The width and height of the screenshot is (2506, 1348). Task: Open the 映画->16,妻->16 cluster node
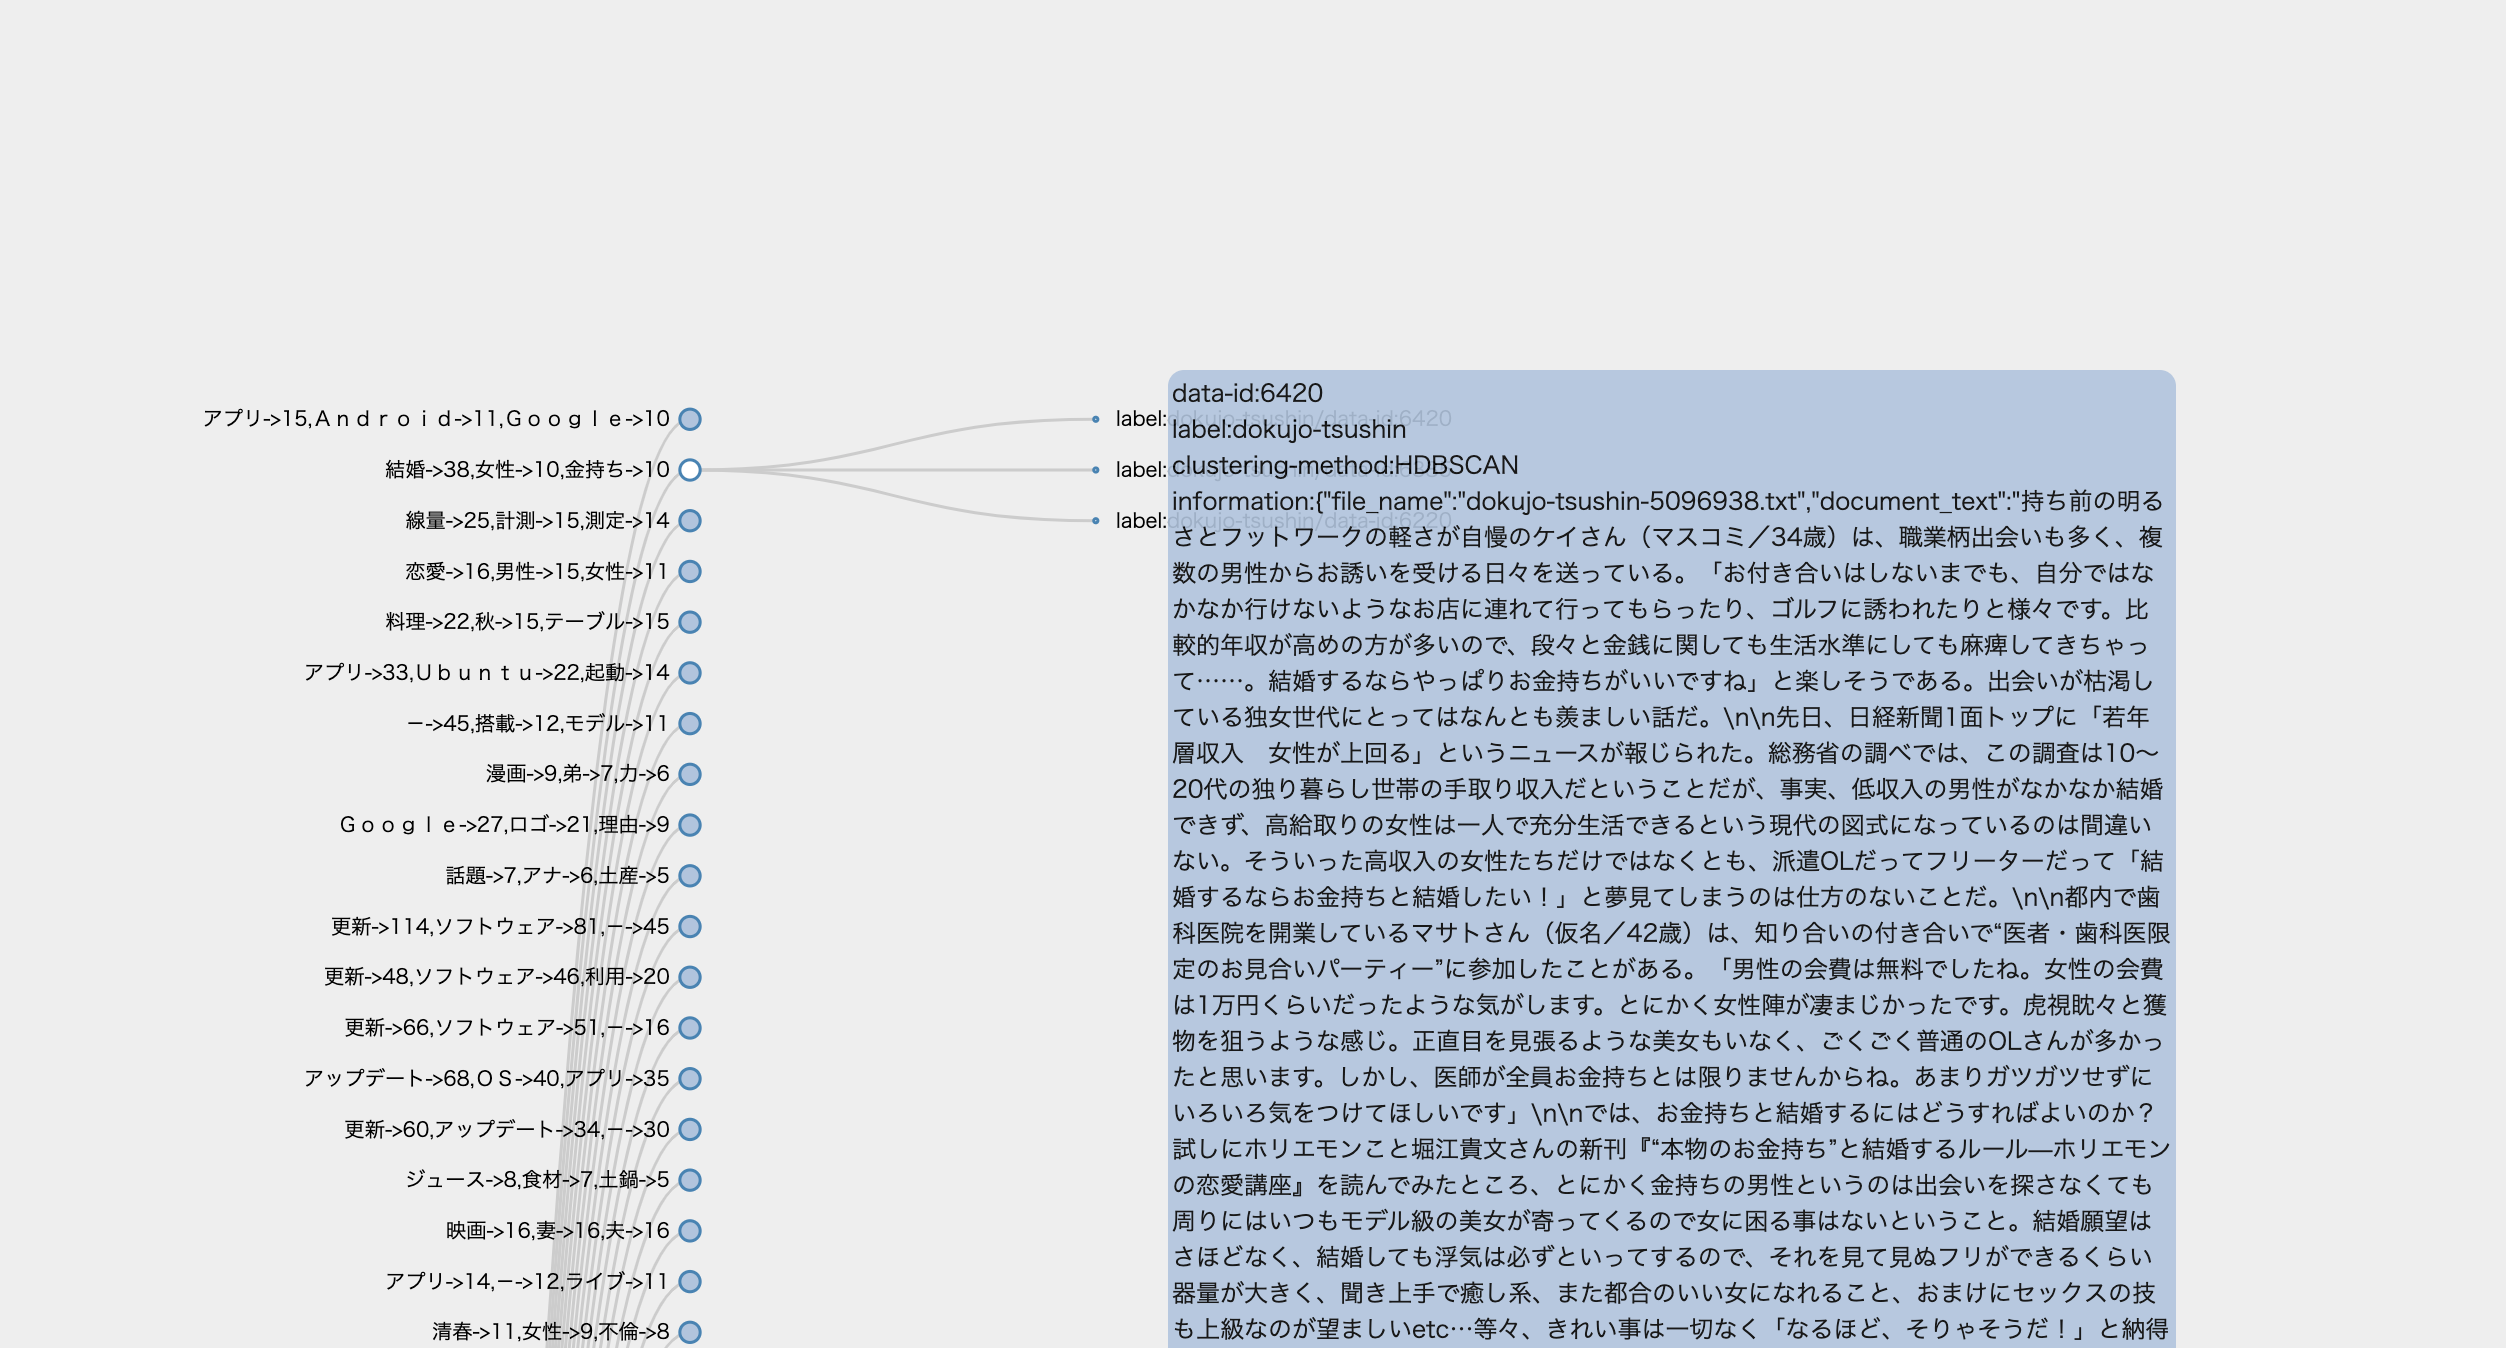pos(690,1231)
